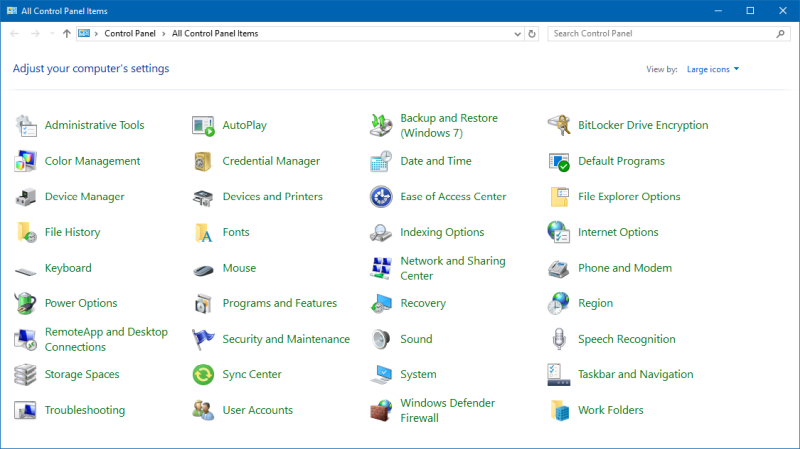Open the Credential Manager safe icon
Image resolution: width=800 pixels, height=449 pixels.
click(x=203, y=161)
